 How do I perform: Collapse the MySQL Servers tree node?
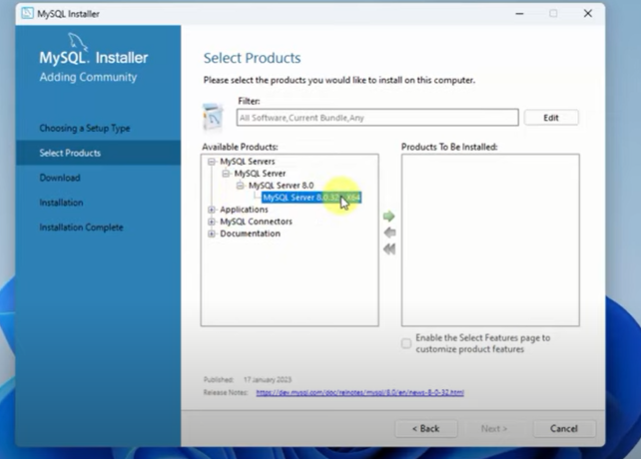211,161
